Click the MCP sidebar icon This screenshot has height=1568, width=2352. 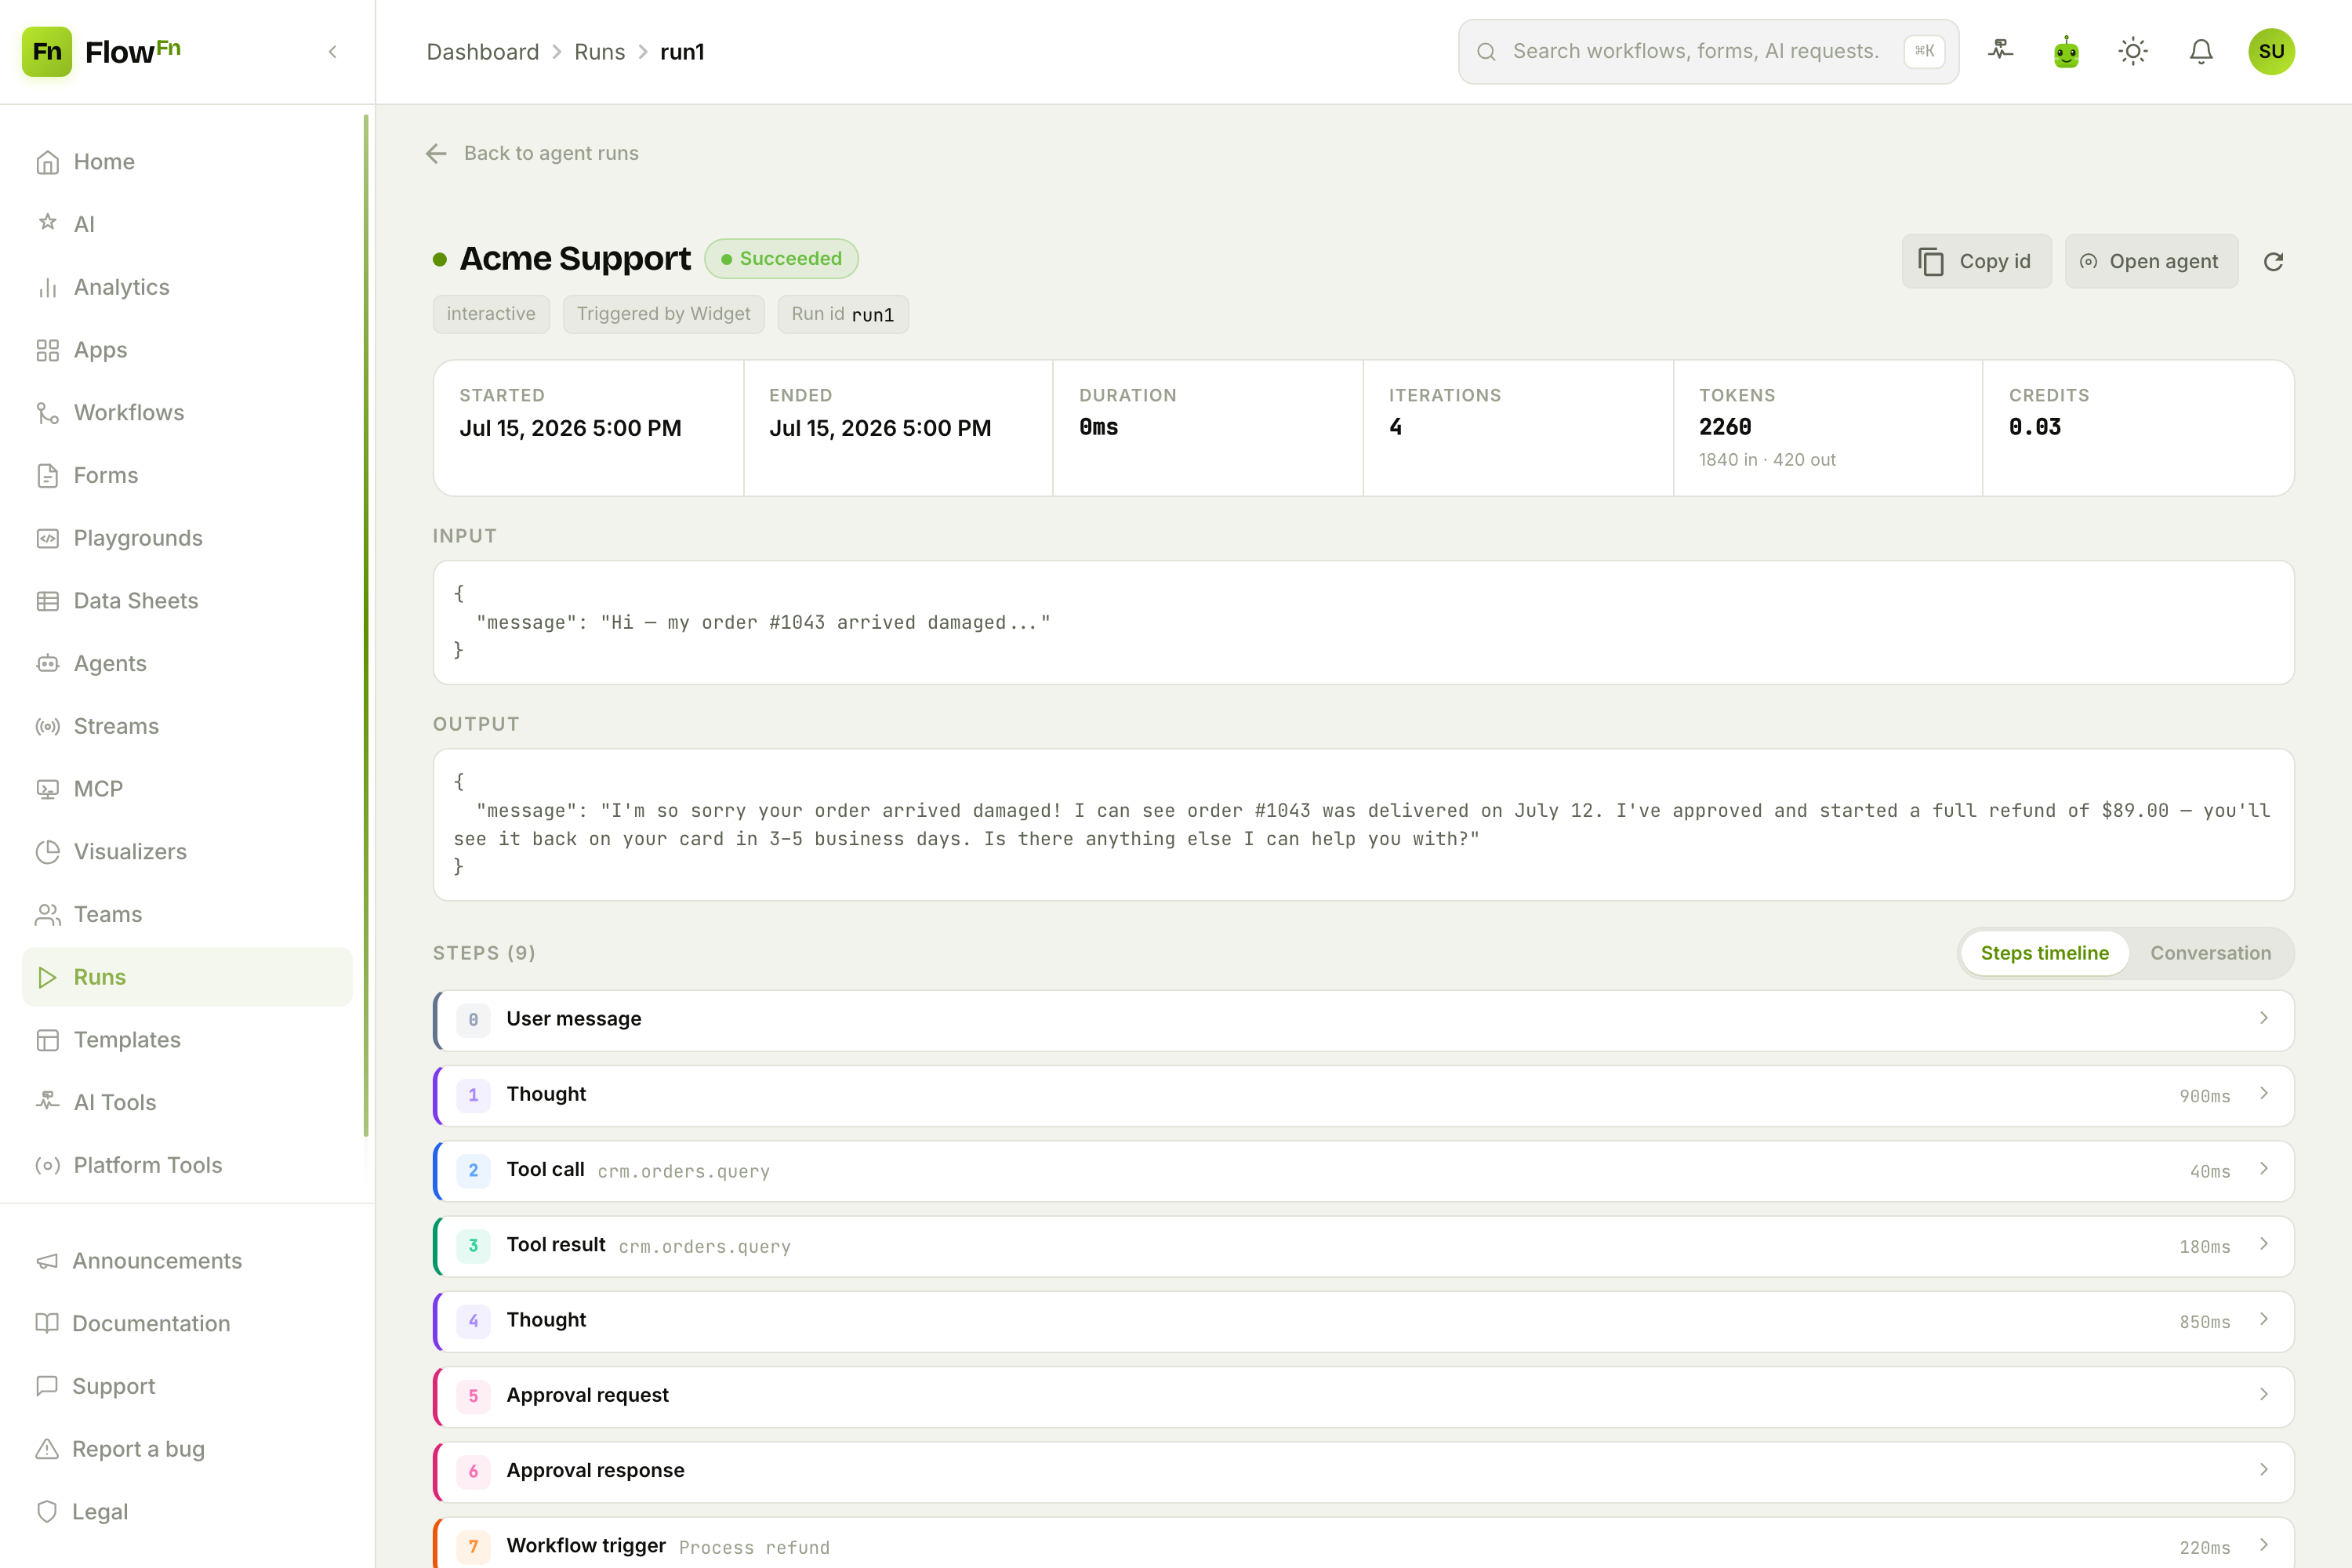click(x=47, y=789)
